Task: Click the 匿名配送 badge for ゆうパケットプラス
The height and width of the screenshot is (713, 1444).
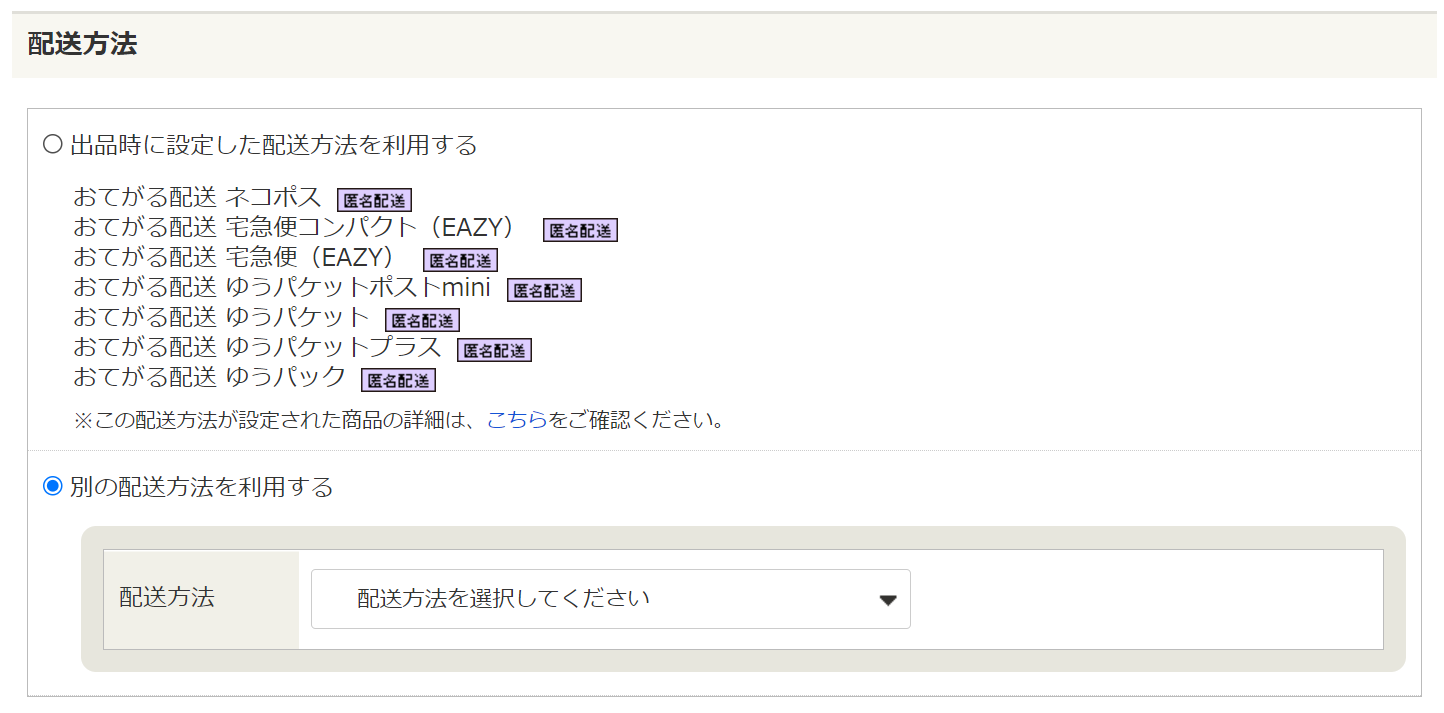Action: 494,350
